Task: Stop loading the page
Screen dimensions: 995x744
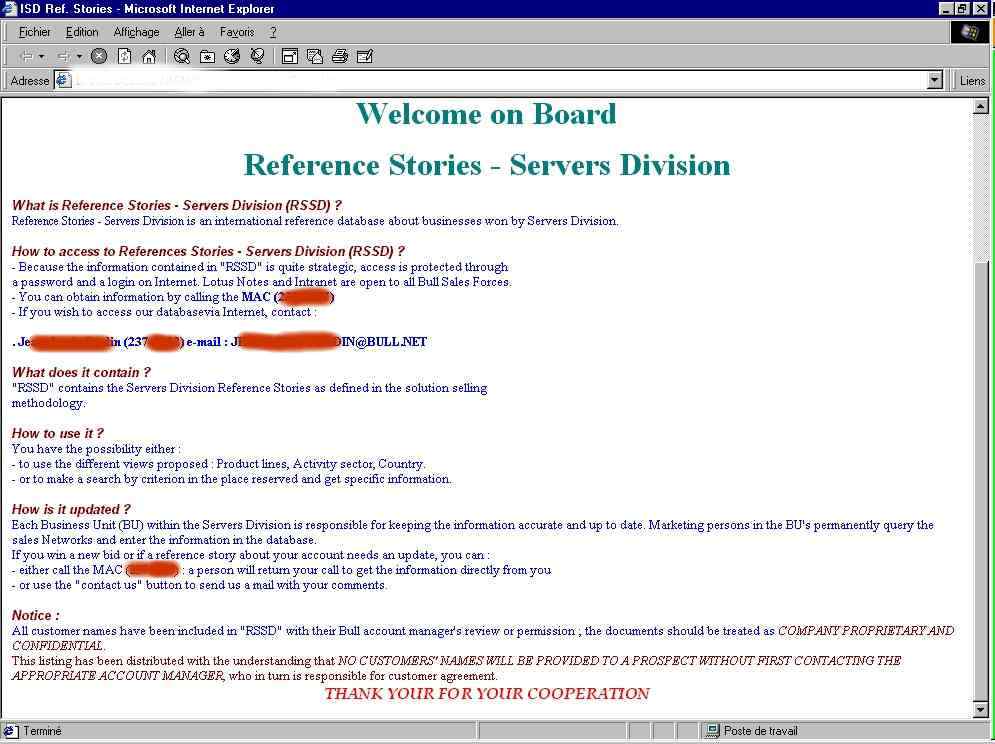Action: point(99,56)
